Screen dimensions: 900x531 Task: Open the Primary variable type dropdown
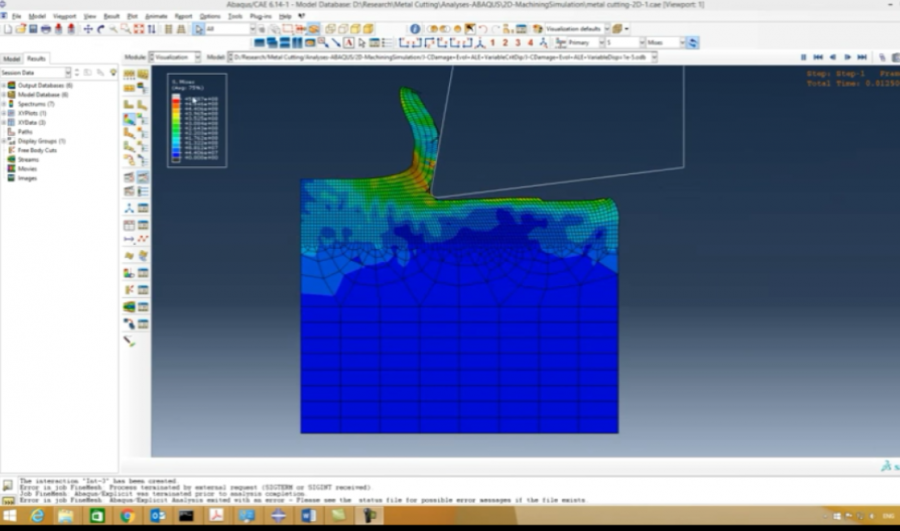[583, 43]
